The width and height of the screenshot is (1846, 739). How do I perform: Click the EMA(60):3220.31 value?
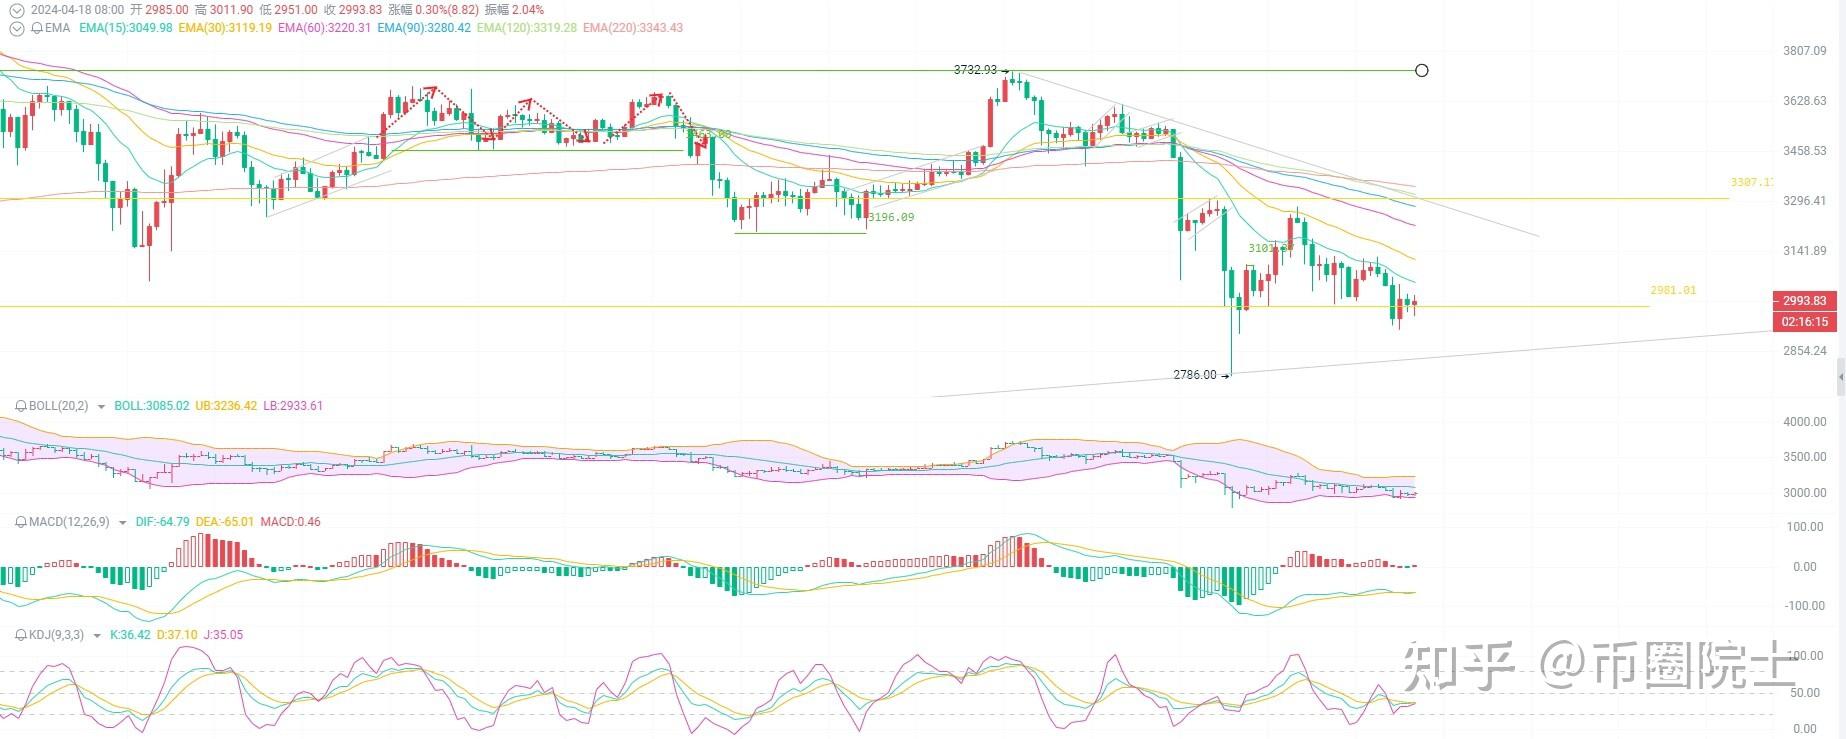pyautogui.click(x=325, y=28)
